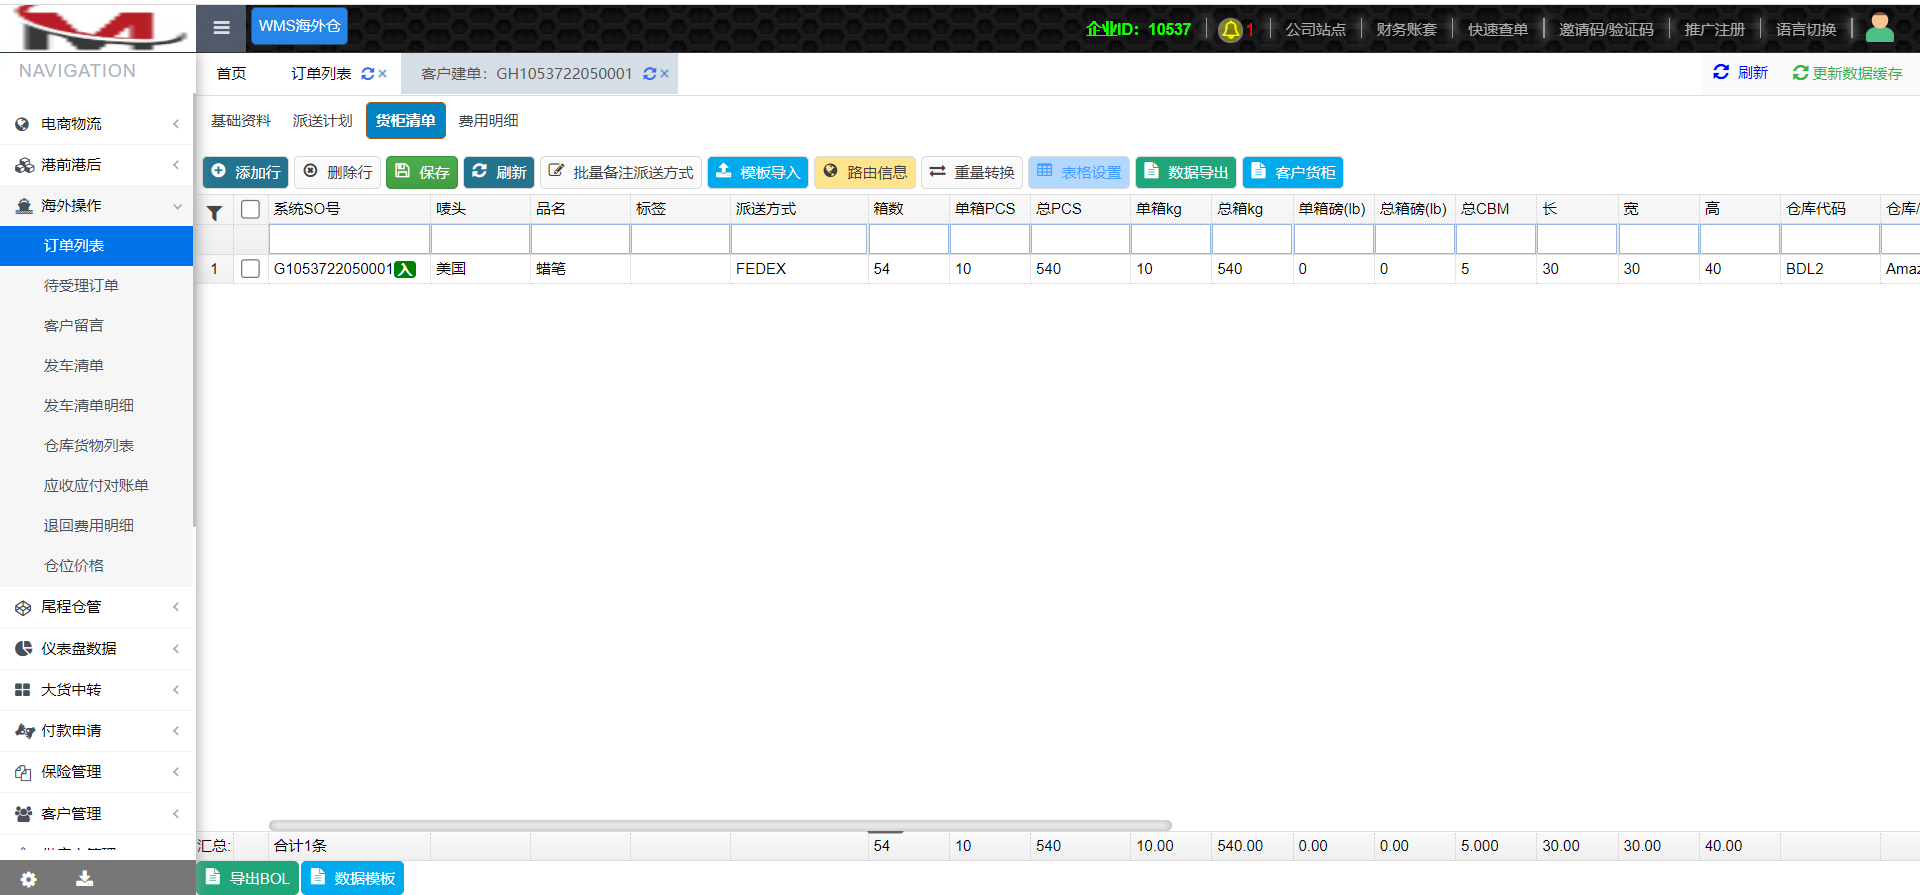
Task: Click the user avatar icon
Action: click(x=1879, y=28)
